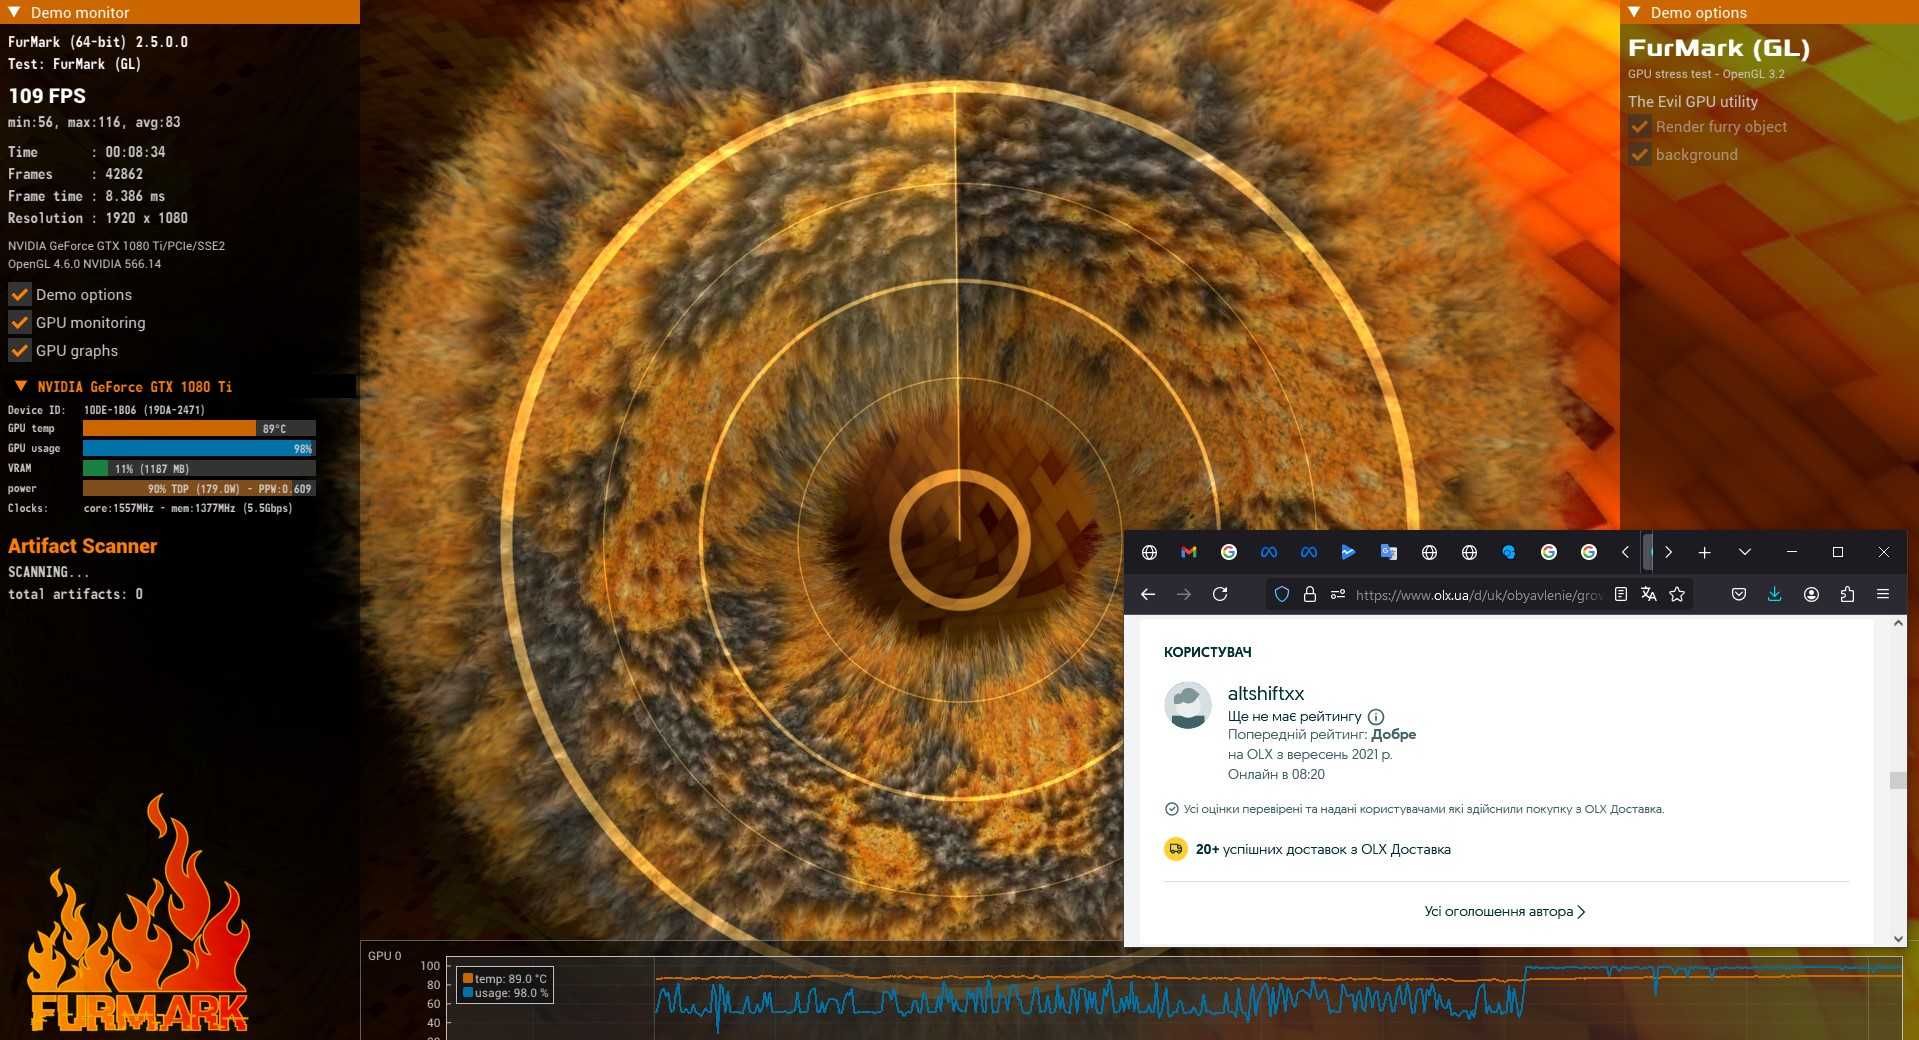Uncheck the Demo options checkbox
The height and width of the screenshot is (1040, 1919).
pyautogui.click(x=19, y=294)
